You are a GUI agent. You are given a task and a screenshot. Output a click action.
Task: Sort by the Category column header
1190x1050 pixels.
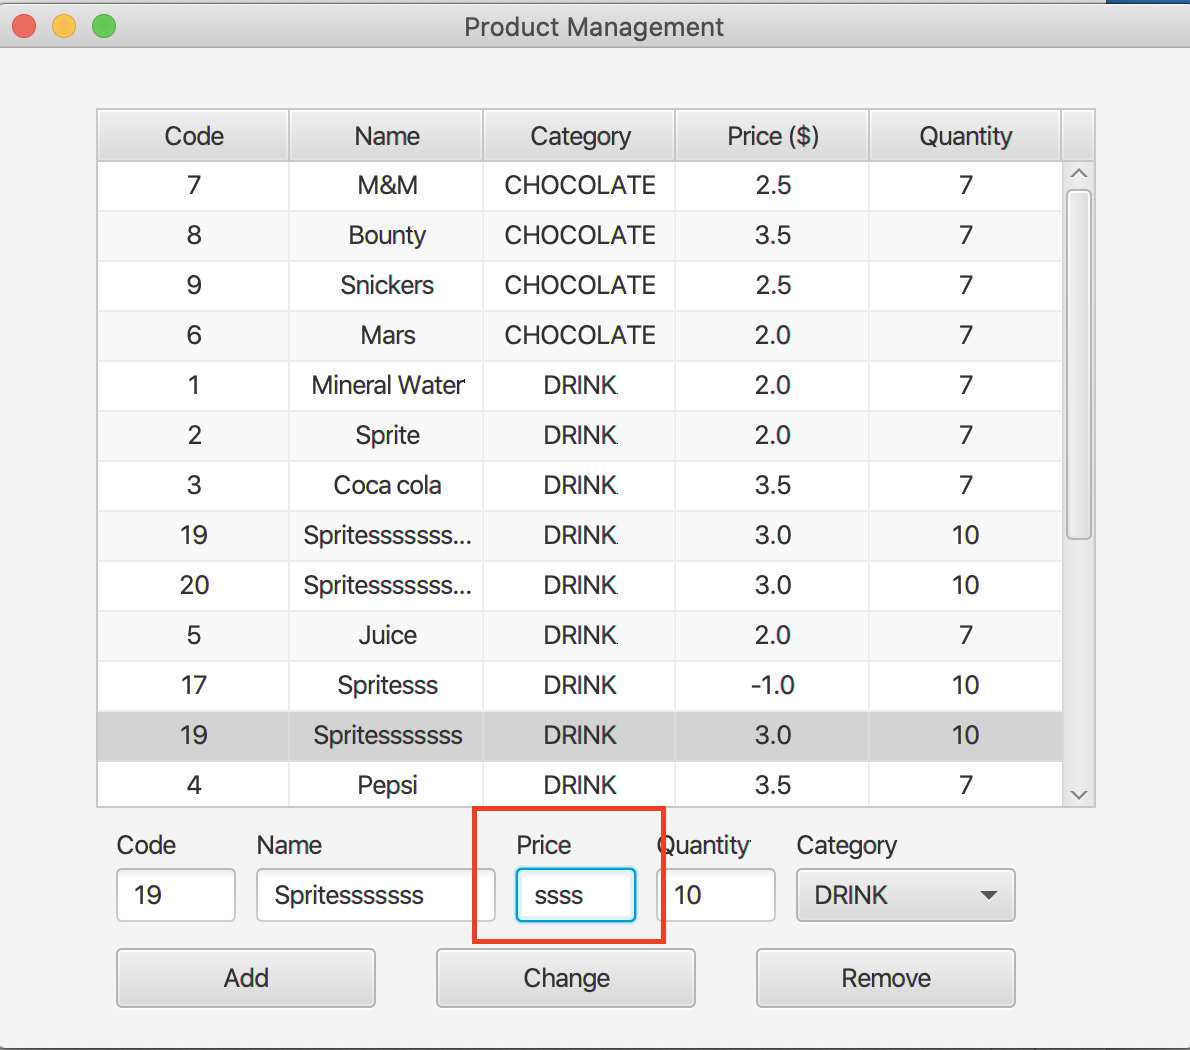click(580, 136)
